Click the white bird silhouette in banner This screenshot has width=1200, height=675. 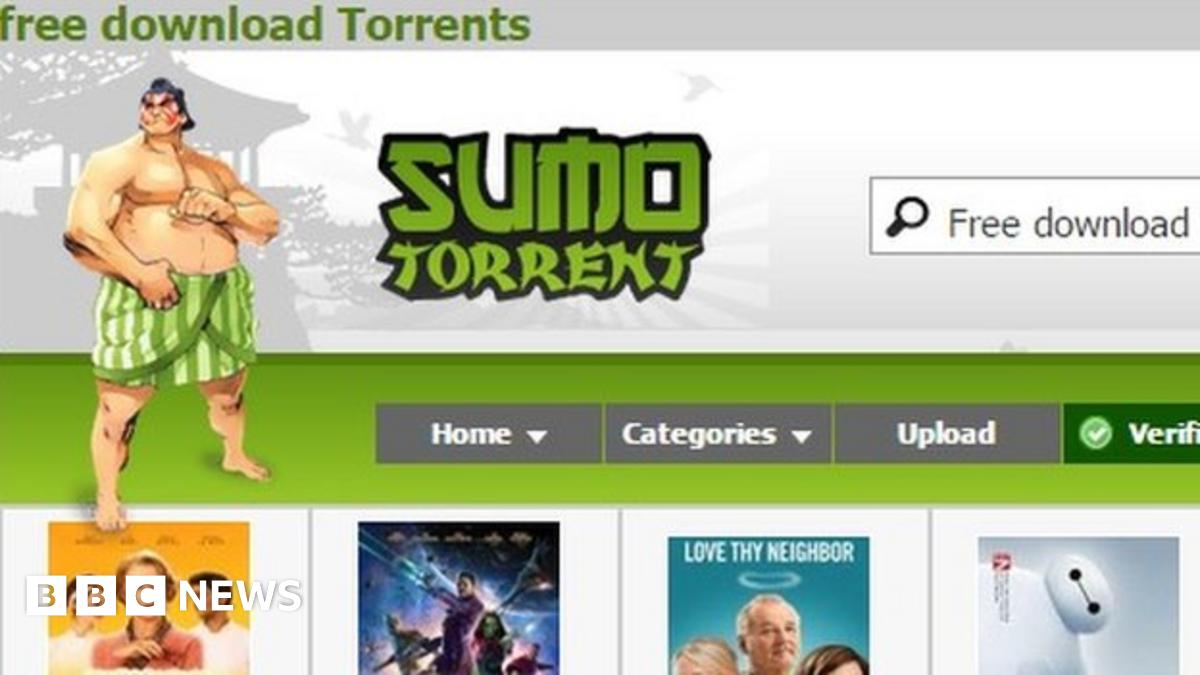coord(698,85)
